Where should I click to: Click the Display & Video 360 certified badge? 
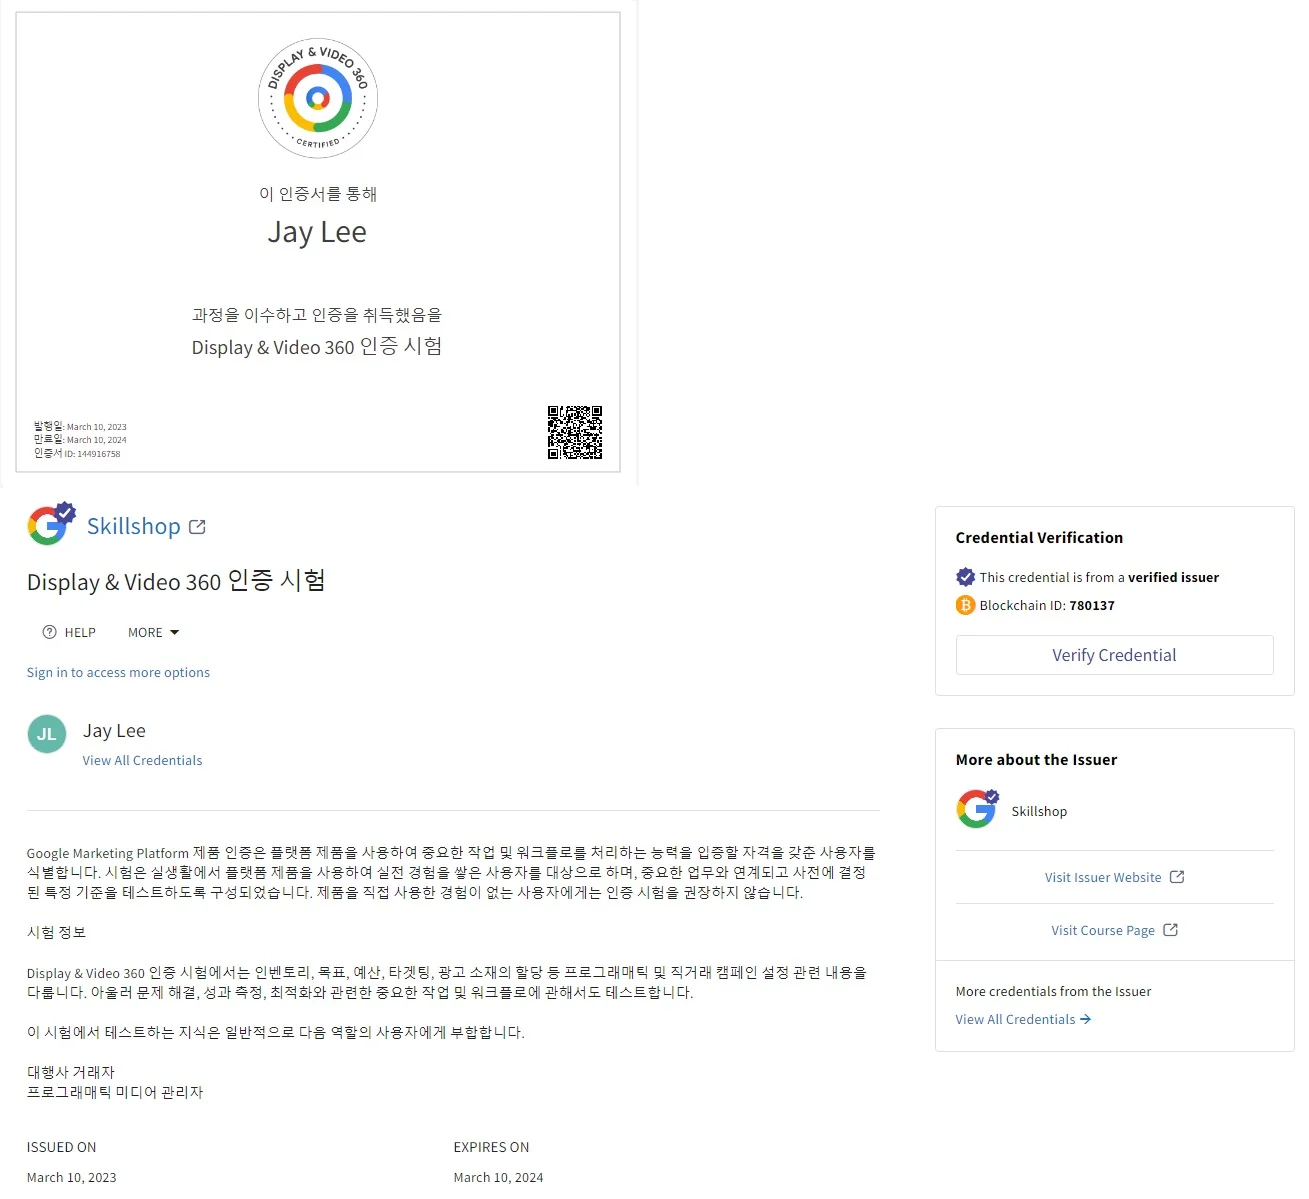tap(318, 98)
